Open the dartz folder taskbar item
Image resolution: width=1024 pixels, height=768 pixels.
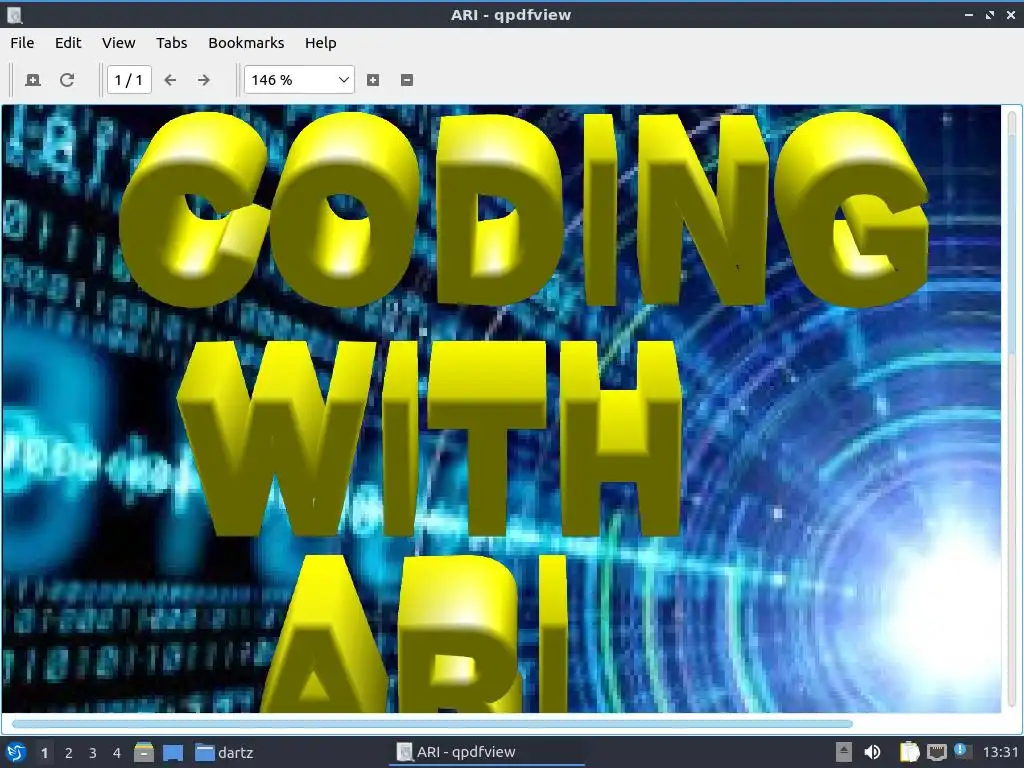(x=224, y=753)
